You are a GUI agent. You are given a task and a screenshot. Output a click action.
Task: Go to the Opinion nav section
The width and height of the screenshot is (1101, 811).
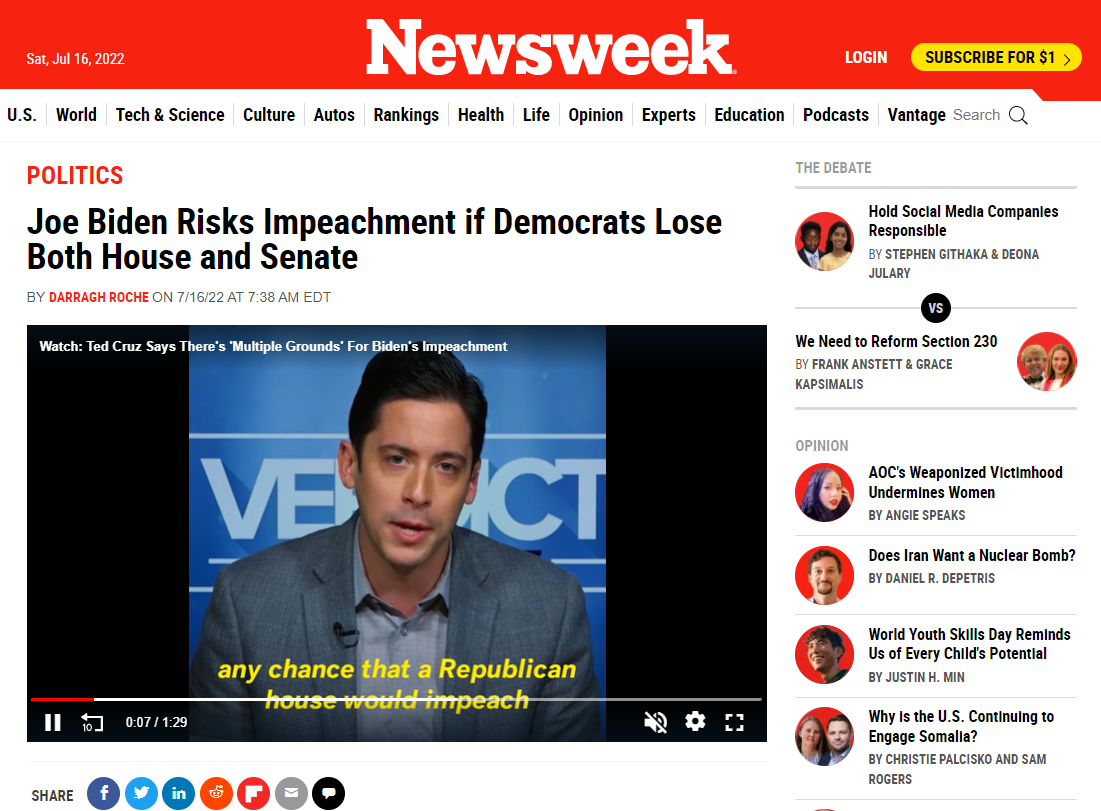coord(595,114)
